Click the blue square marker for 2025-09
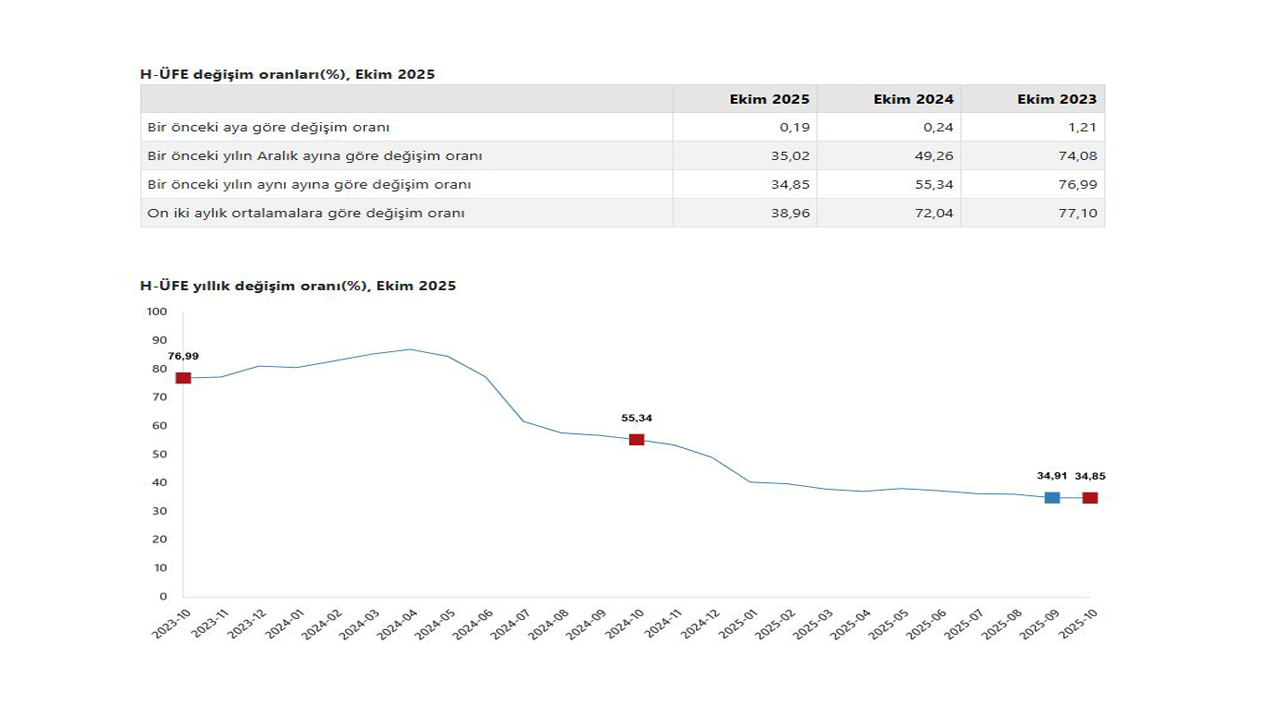Viewport: 1280px width, 720px height. (1052, 497)
